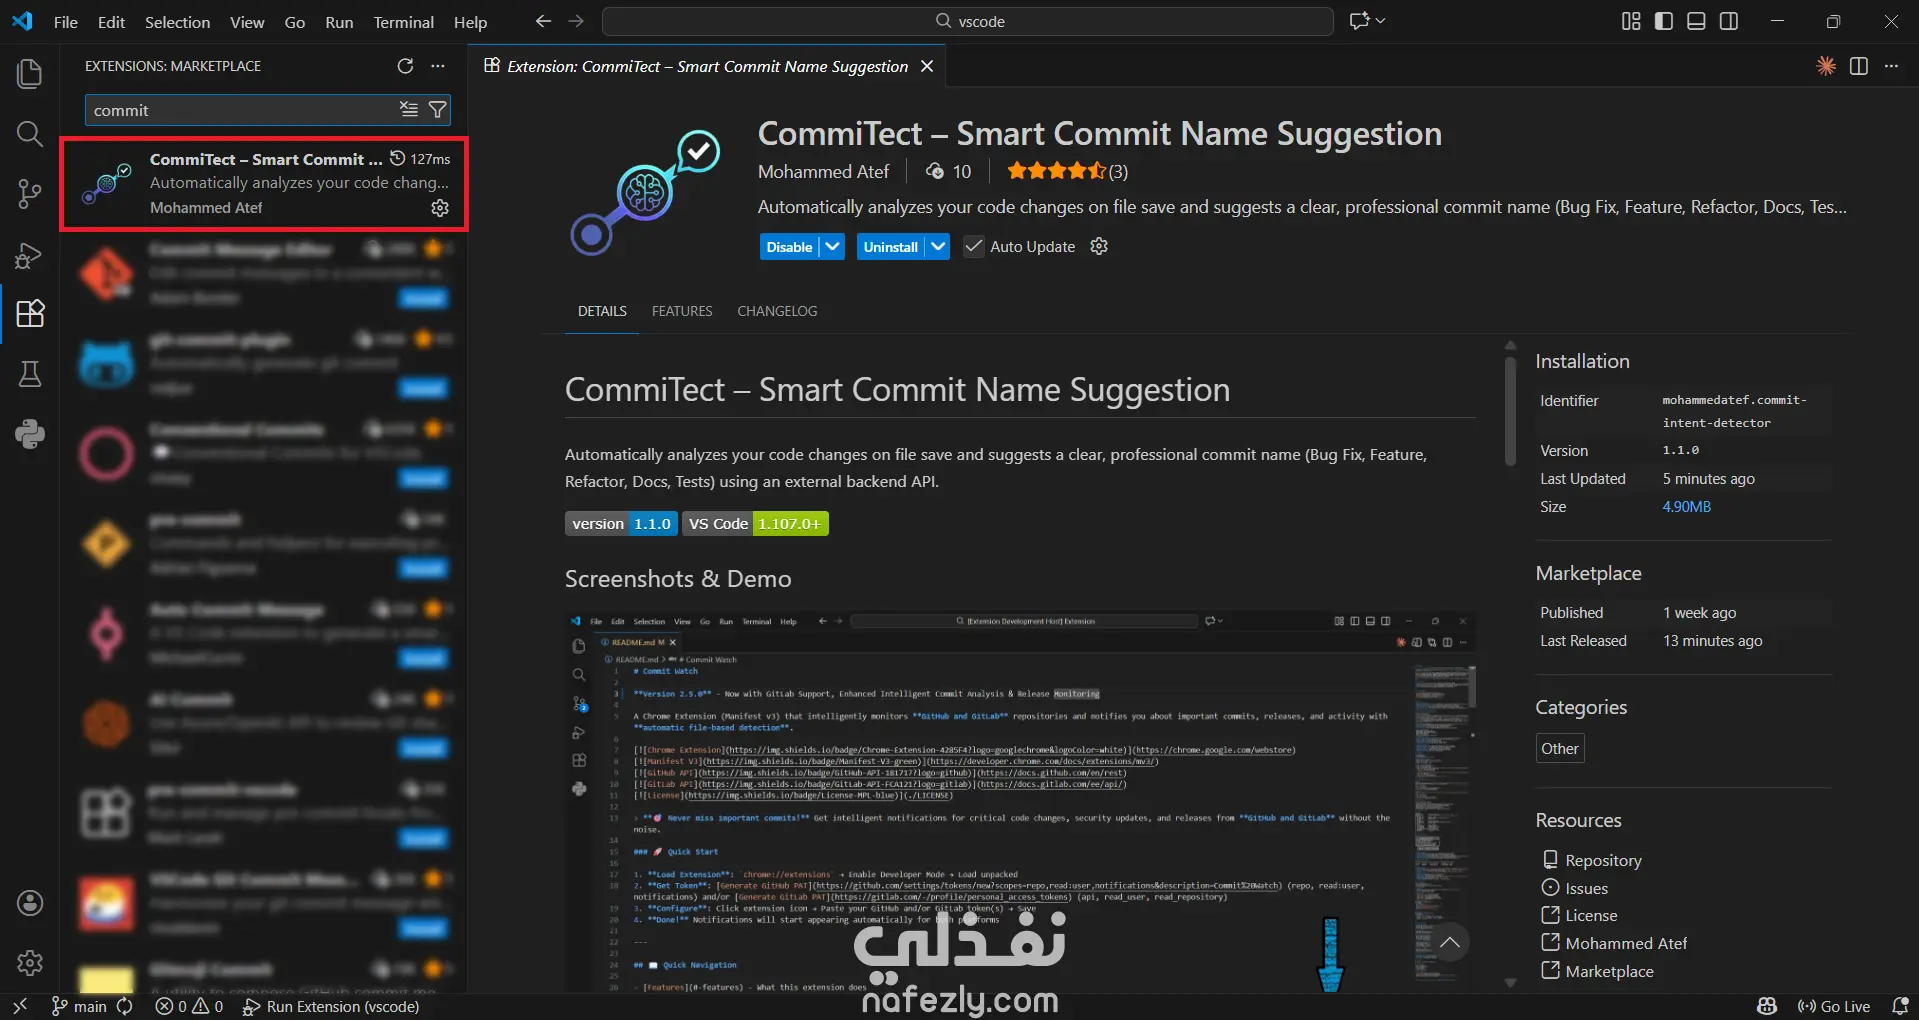Toggle the bottom panel
1919x1020 pixels.
[x=1696, y=21]
